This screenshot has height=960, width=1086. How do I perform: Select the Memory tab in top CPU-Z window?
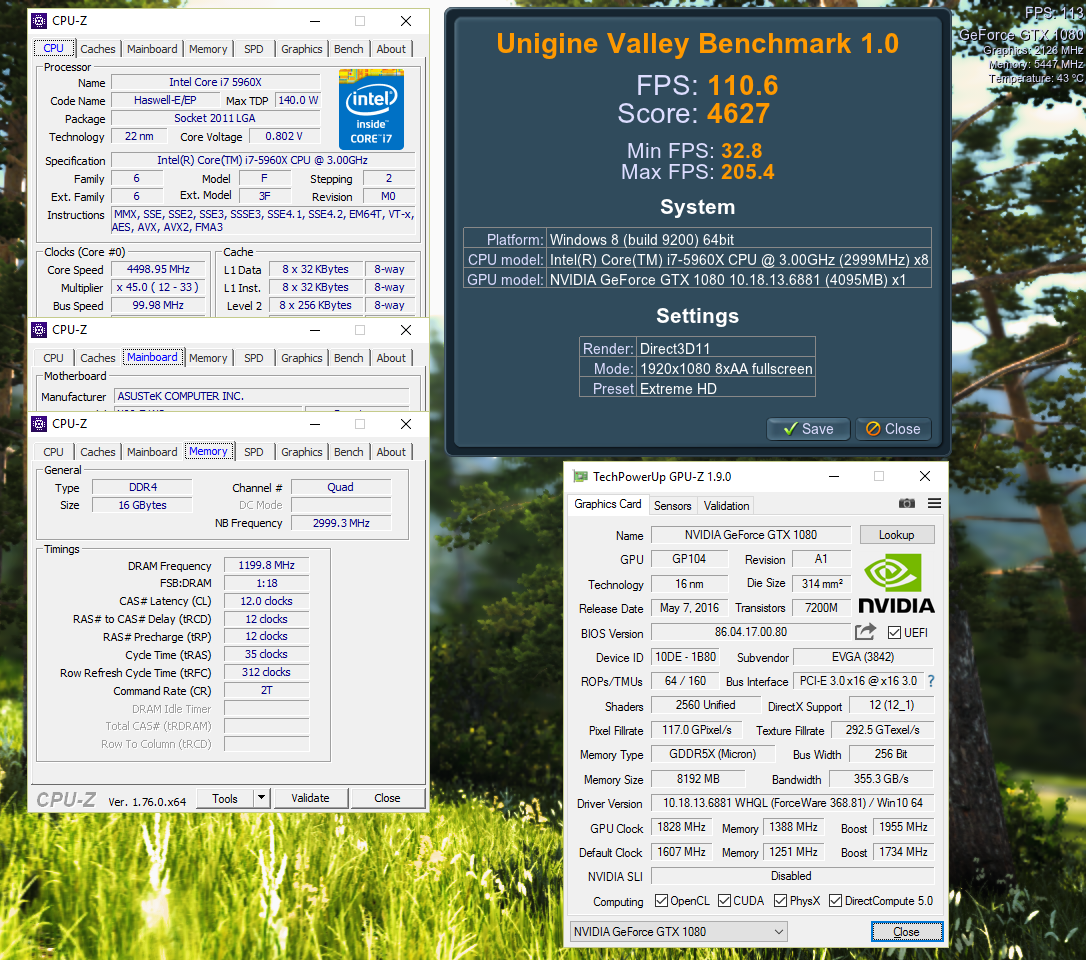[208, 49]
